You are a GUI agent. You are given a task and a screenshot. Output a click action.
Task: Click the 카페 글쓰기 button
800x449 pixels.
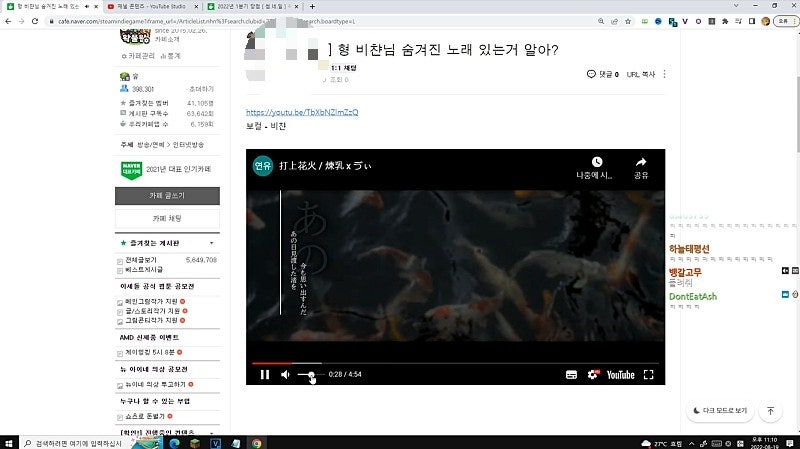[x=167, y=195]
